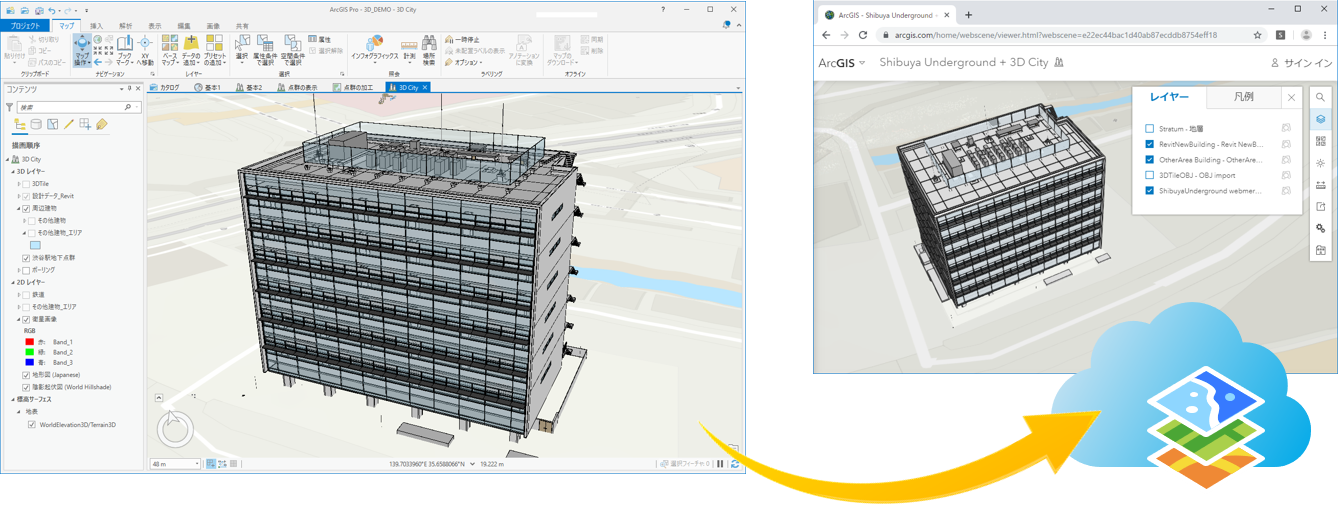Screen dimensions: 1338x517
Task: Expand the 3DTile layer in contents
Action: [x=18, y=184]
